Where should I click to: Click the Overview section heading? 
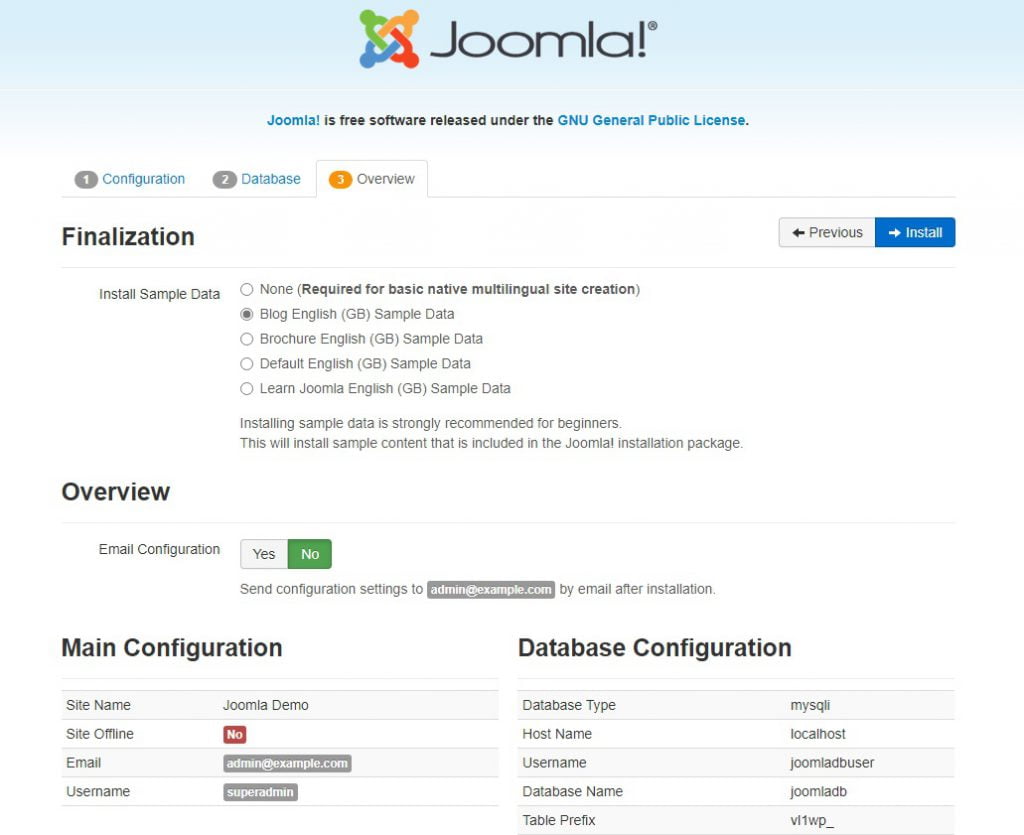116,492
